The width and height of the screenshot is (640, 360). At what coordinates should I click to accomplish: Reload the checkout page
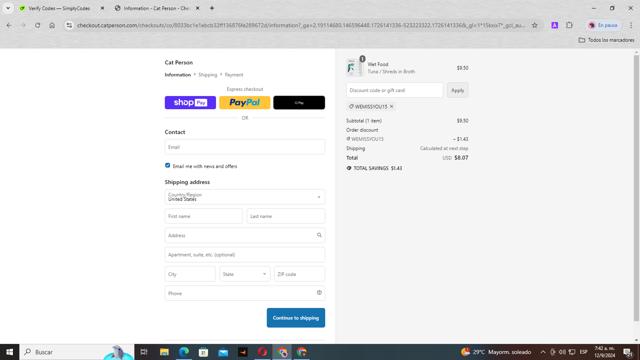pos(38,25)
